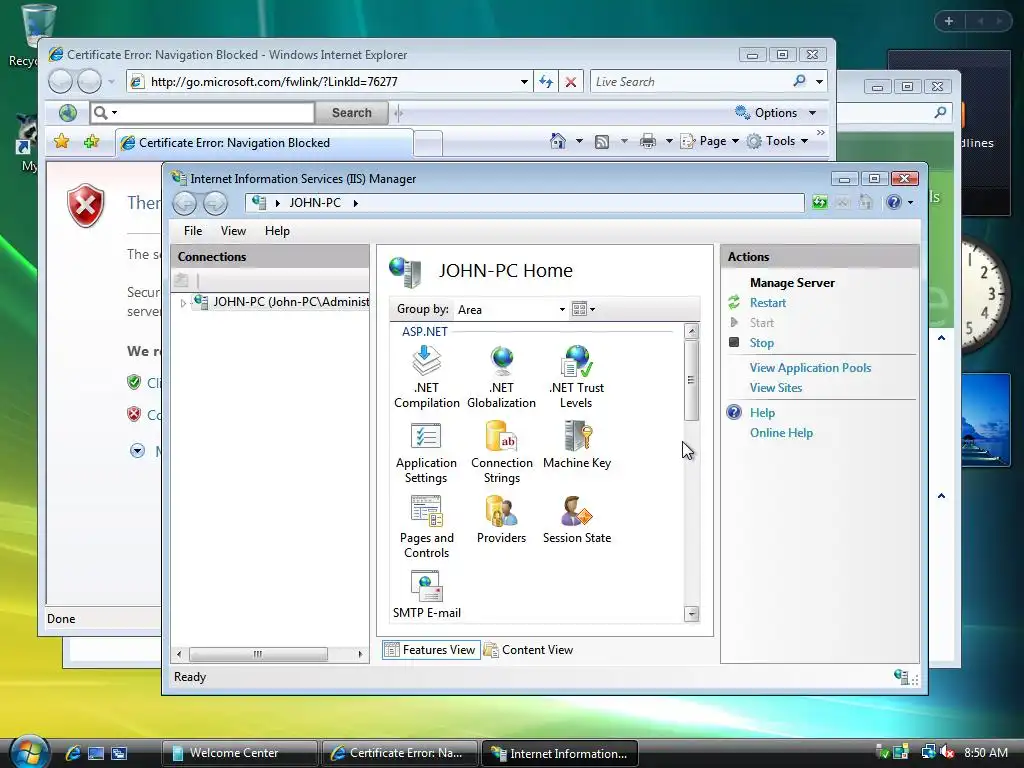Switch to Certificate Error taskbar button
This screenshot has width=1024, height=768.
399,753
